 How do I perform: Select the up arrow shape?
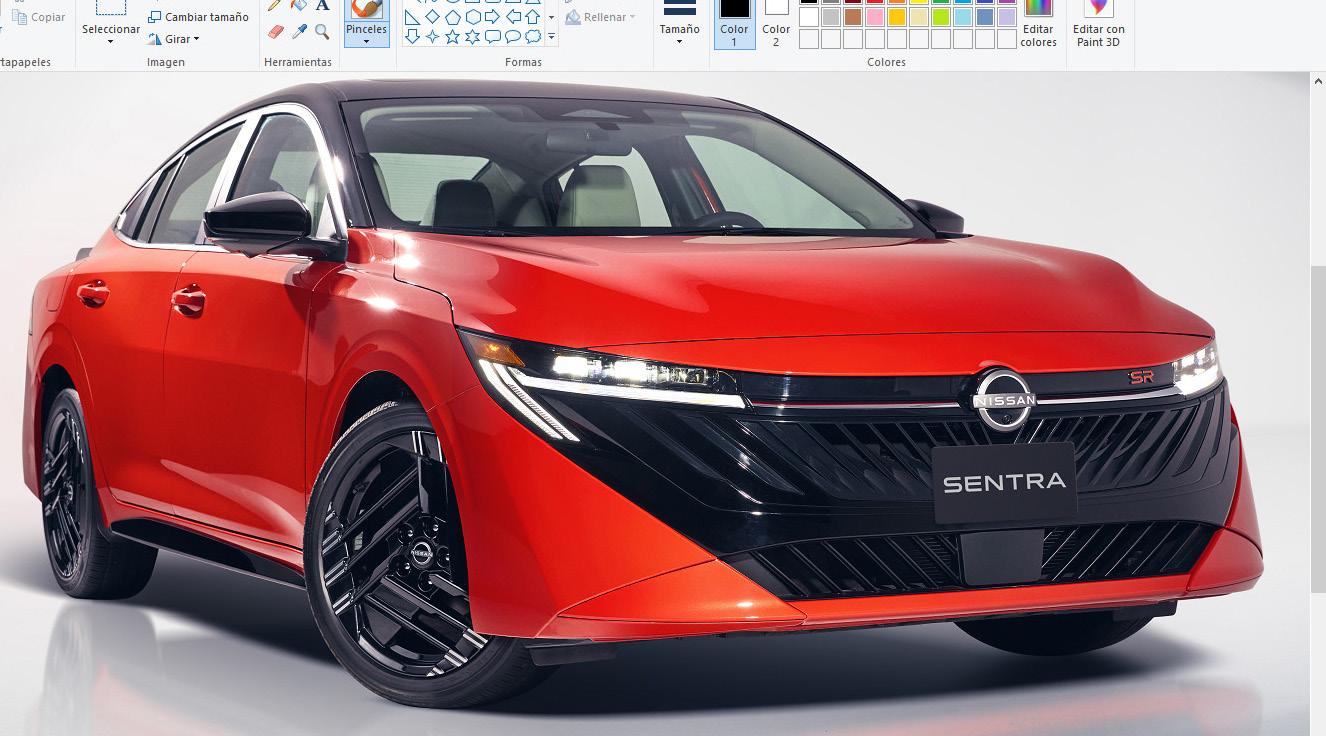tap(532, 17)
